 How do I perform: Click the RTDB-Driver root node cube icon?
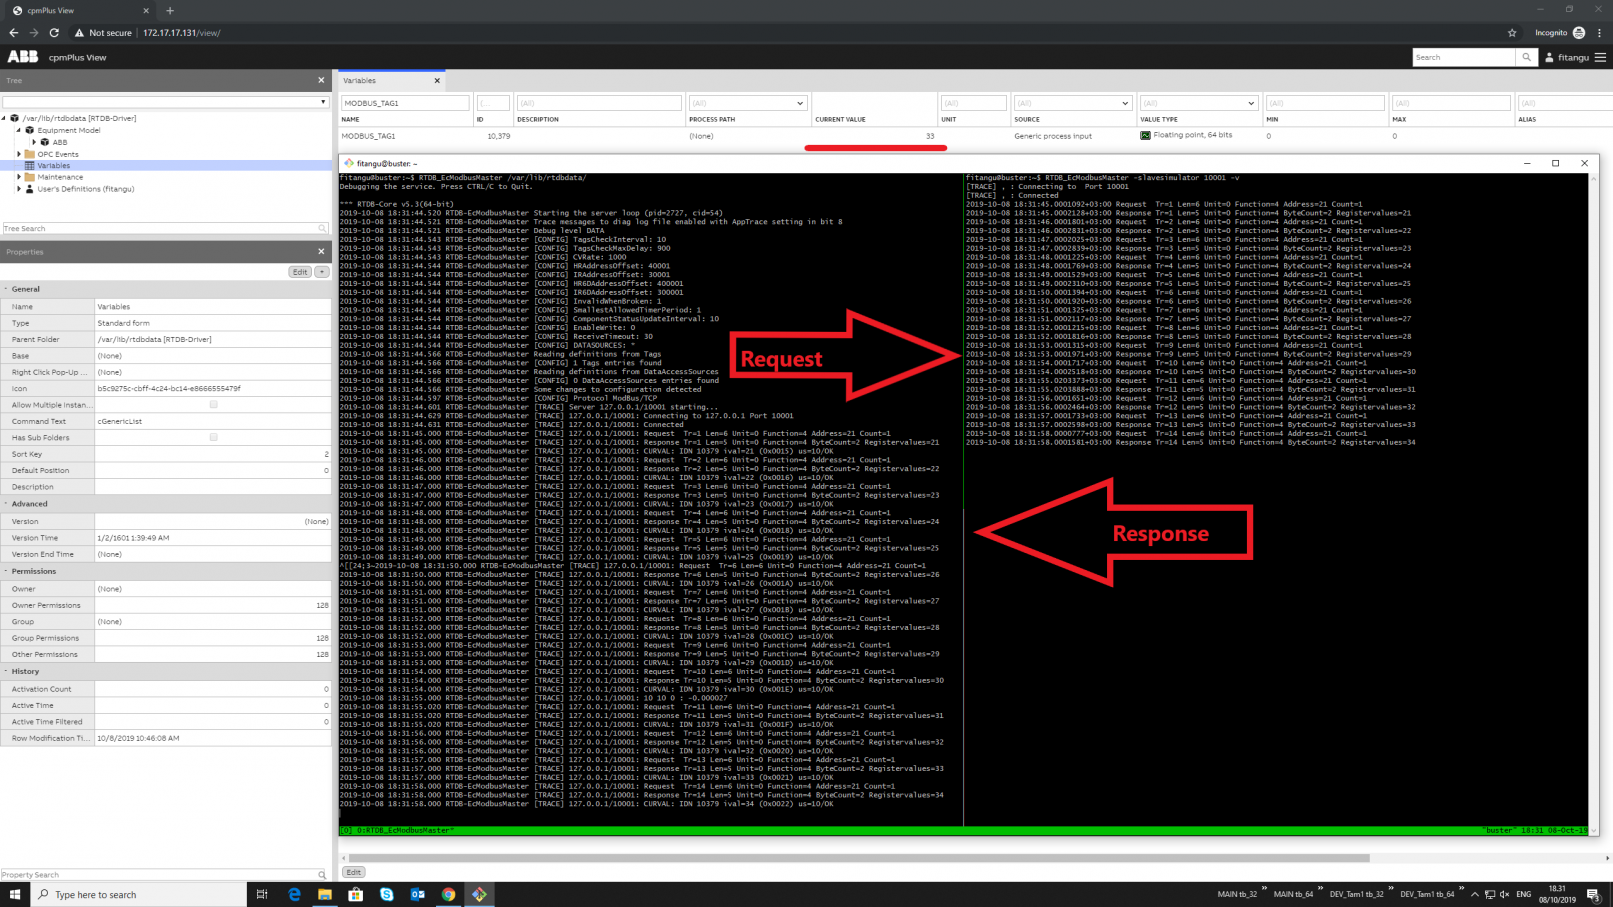click(14, 118)
